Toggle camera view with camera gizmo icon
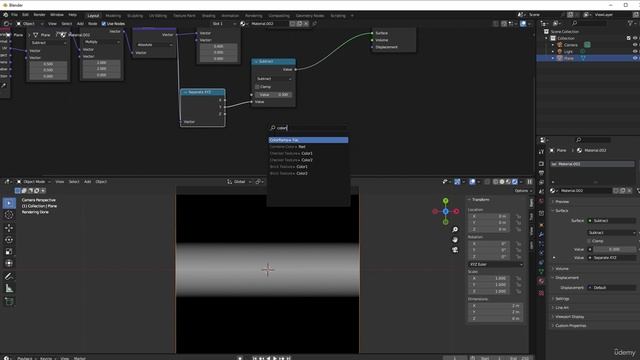Screen dimensions: 640x360 (455, 249)
